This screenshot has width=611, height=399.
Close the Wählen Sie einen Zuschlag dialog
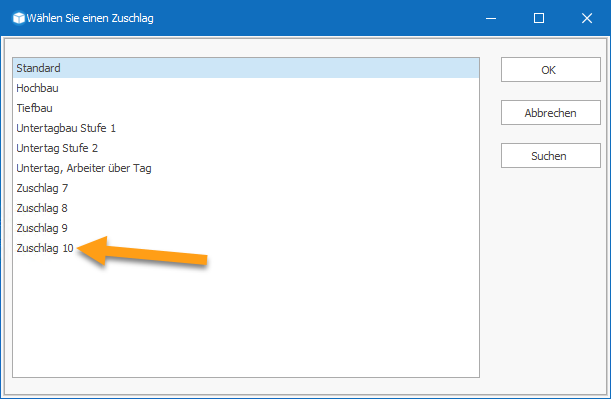click(587, 18)
